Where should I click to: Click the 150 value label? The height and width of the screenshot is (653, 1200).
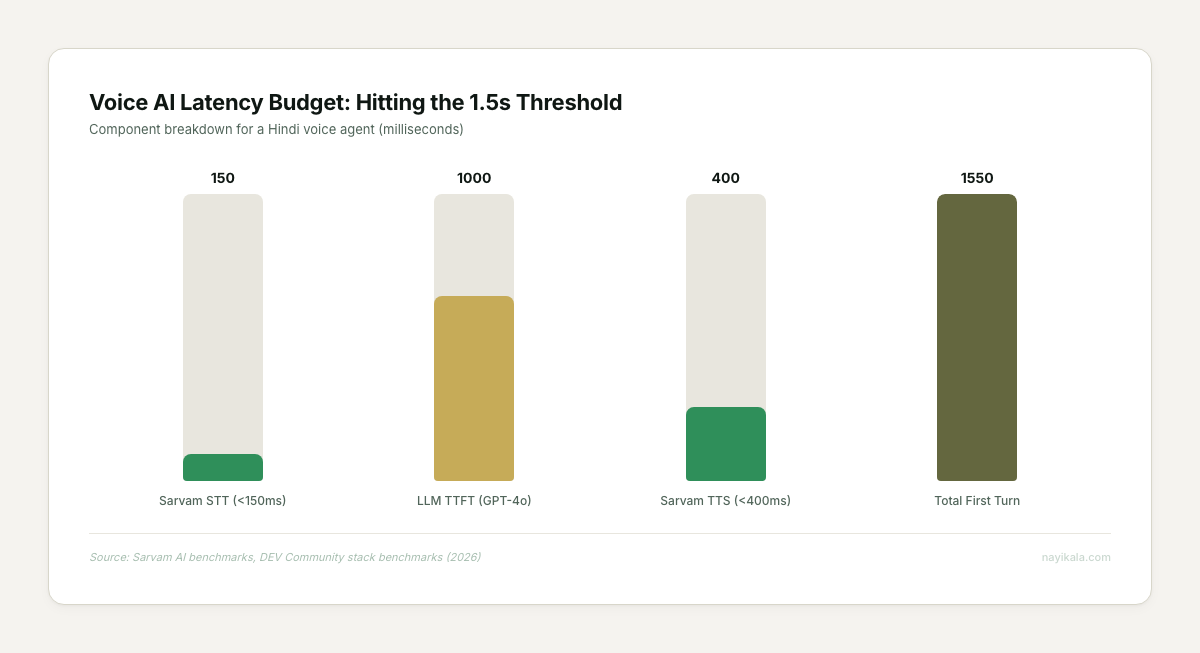tap(223, 178)
